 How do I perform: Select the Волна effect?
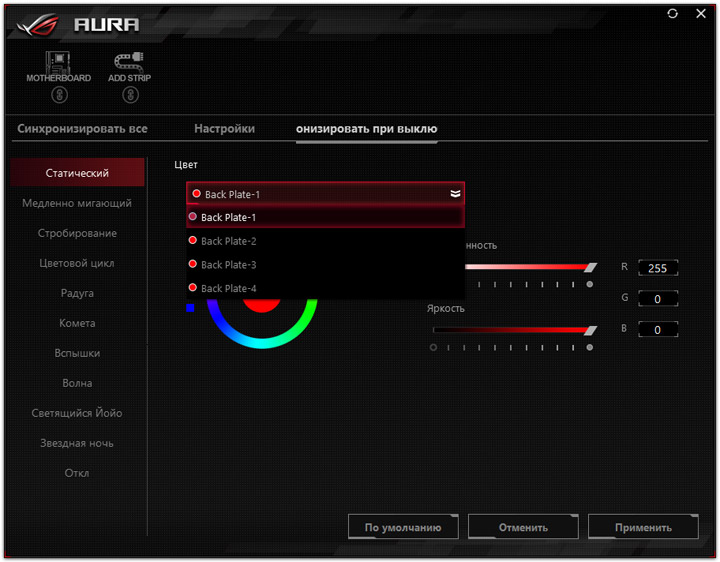coord(77,383)
